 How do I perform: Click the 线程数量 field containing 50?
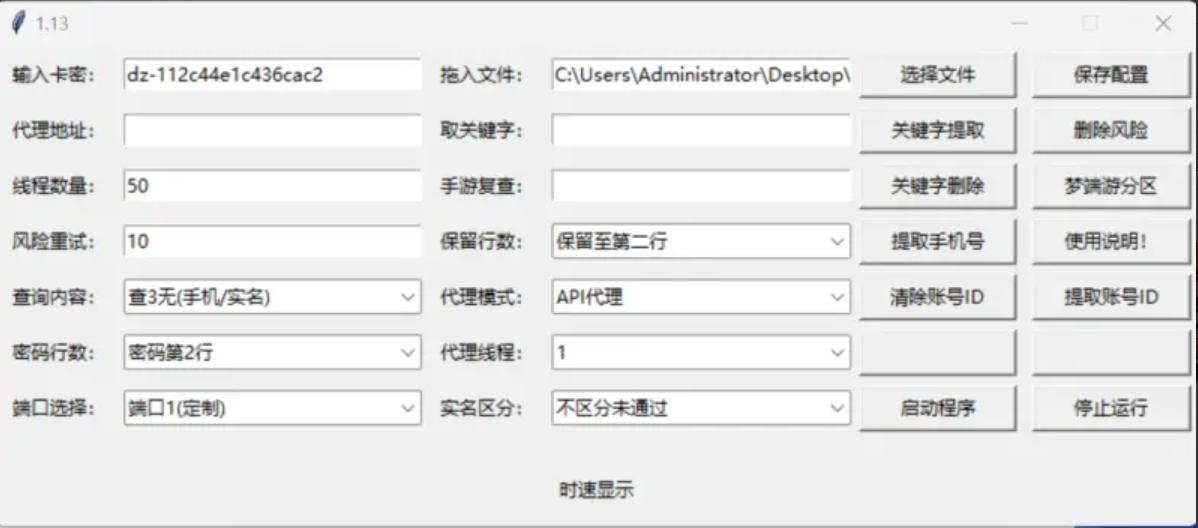coord(272,186)
